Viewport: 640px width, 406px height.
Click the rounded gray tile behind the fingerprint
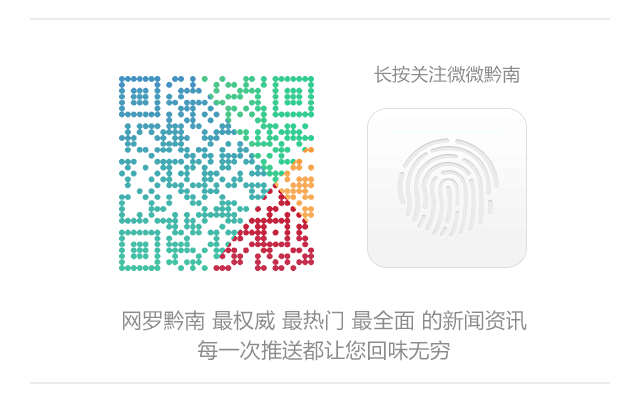[447, 188]
